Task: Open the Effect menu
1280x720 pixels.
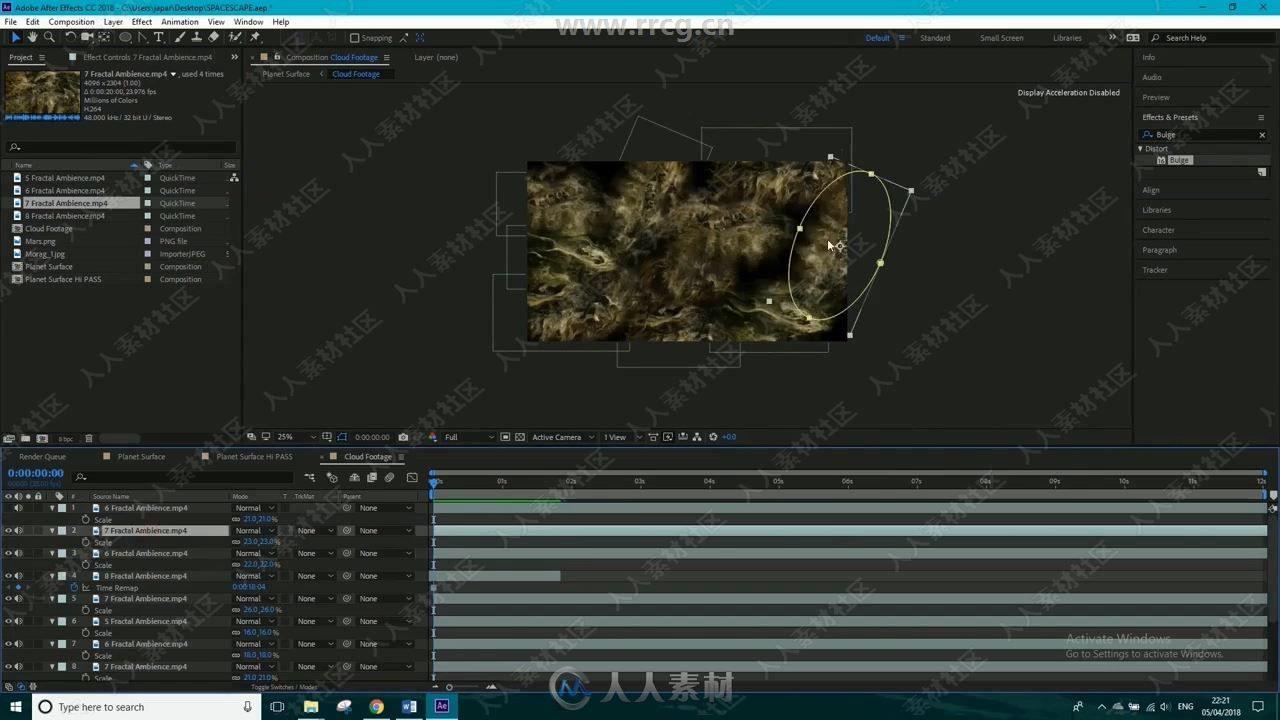Action: point(142,22)
